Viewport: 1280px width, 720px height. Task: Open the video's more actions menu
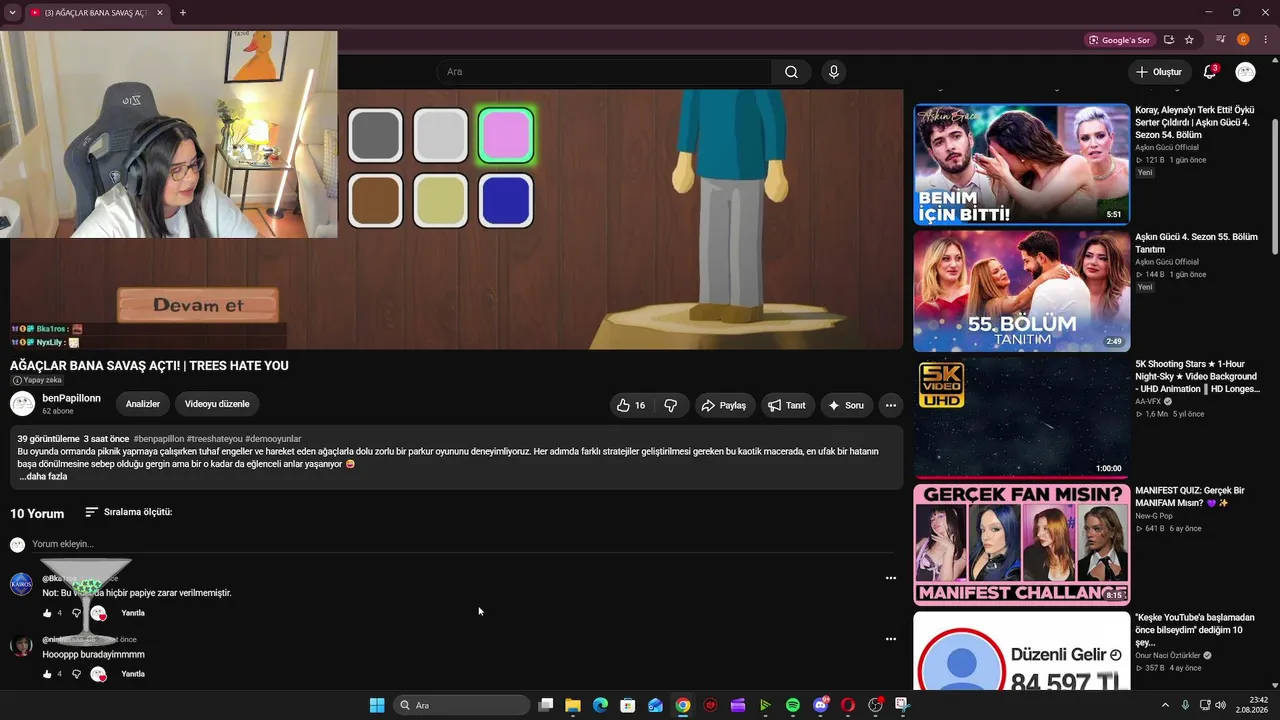[890, 405]
